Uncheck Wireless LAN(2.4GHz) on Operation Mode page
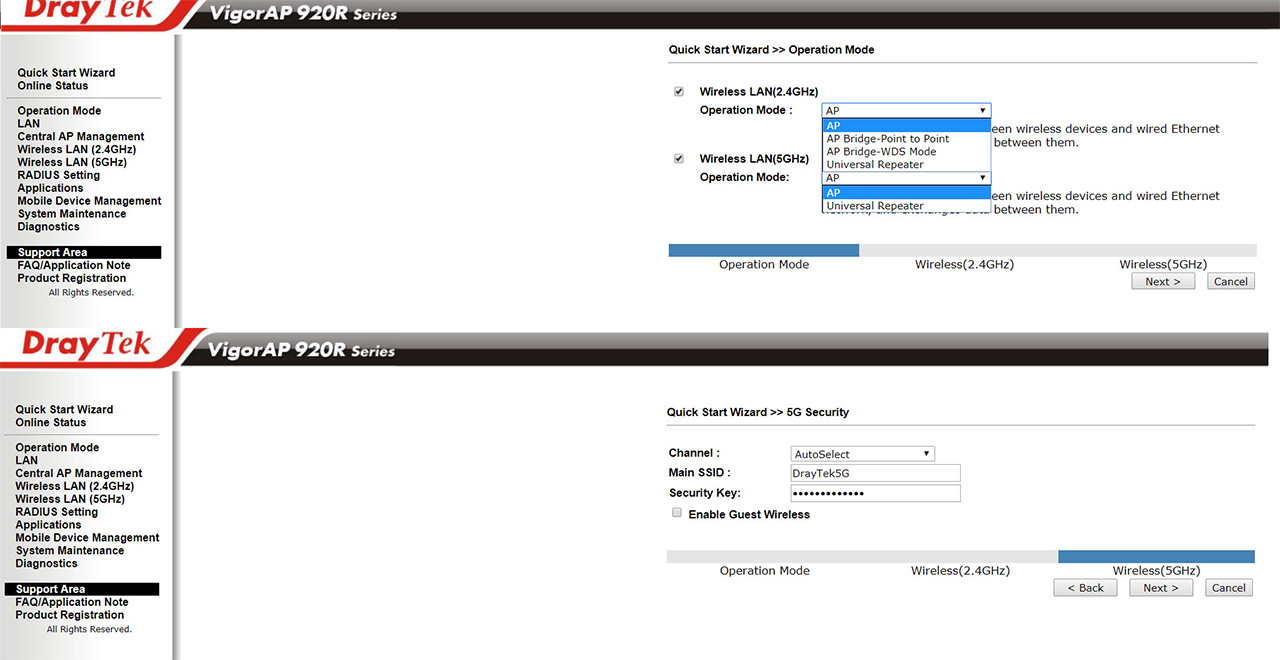This screenshot has width=1280, height=660. pos(679,92)
